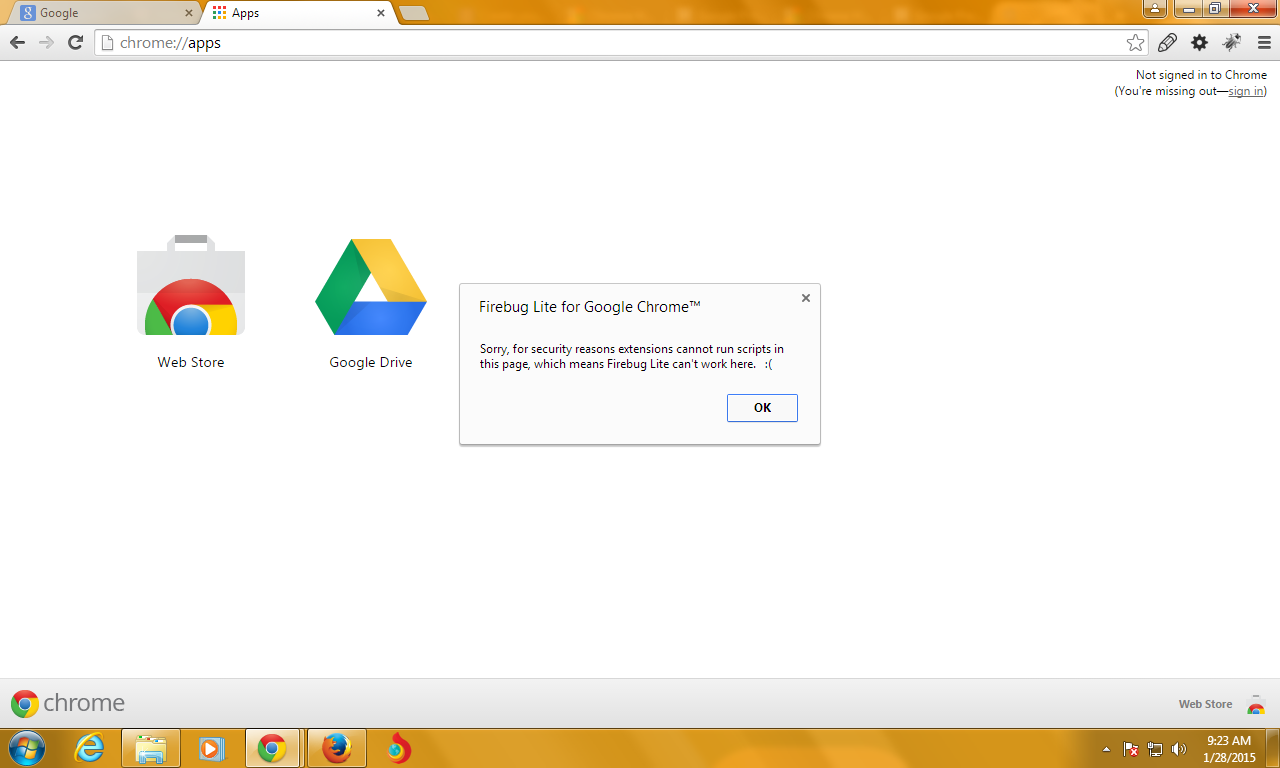Open the flame-like app icon in the taskbar

click(398, 748)
